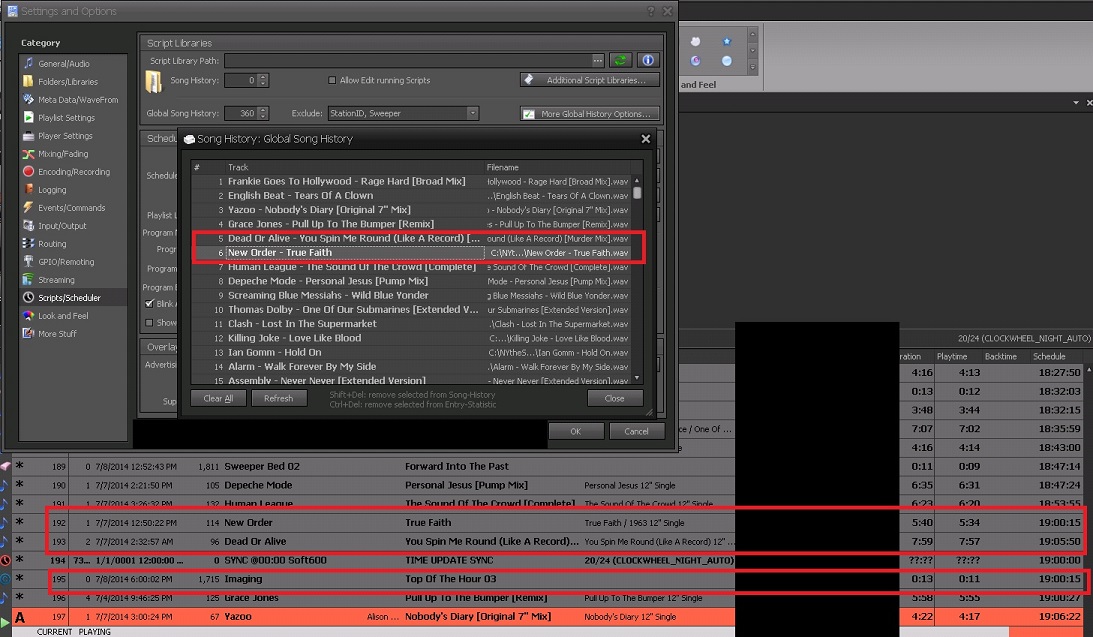Screen dimensions: 1093x637
Task: Open the Routing category
Action: point(52,244)
